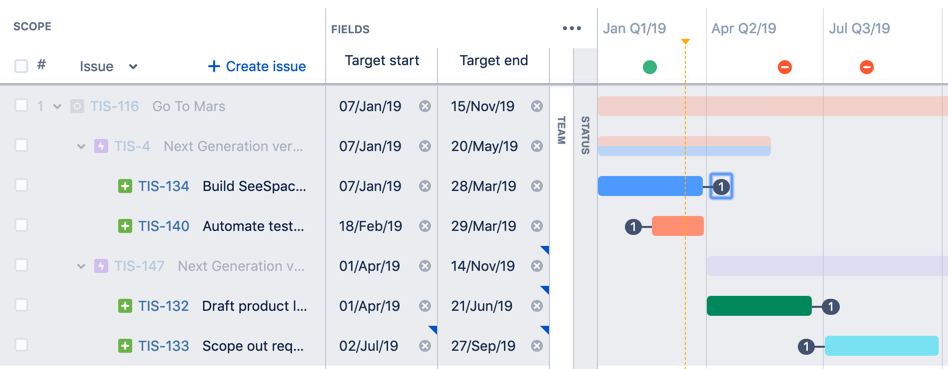Tick the select-all checkbox in Scope header
This screenshot has width=948, height=369.
point(21,66)
